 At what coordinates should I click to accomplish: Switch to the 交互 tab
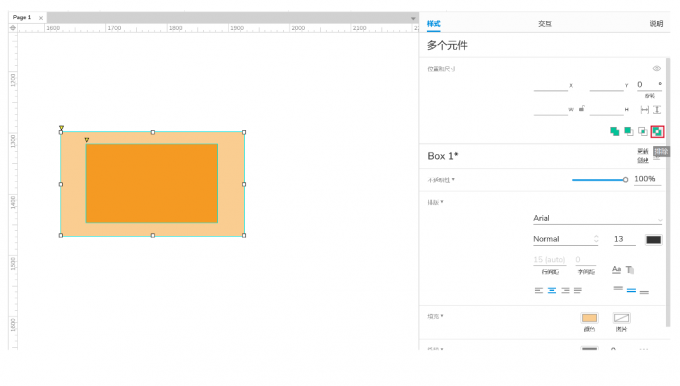pos(545,24)
